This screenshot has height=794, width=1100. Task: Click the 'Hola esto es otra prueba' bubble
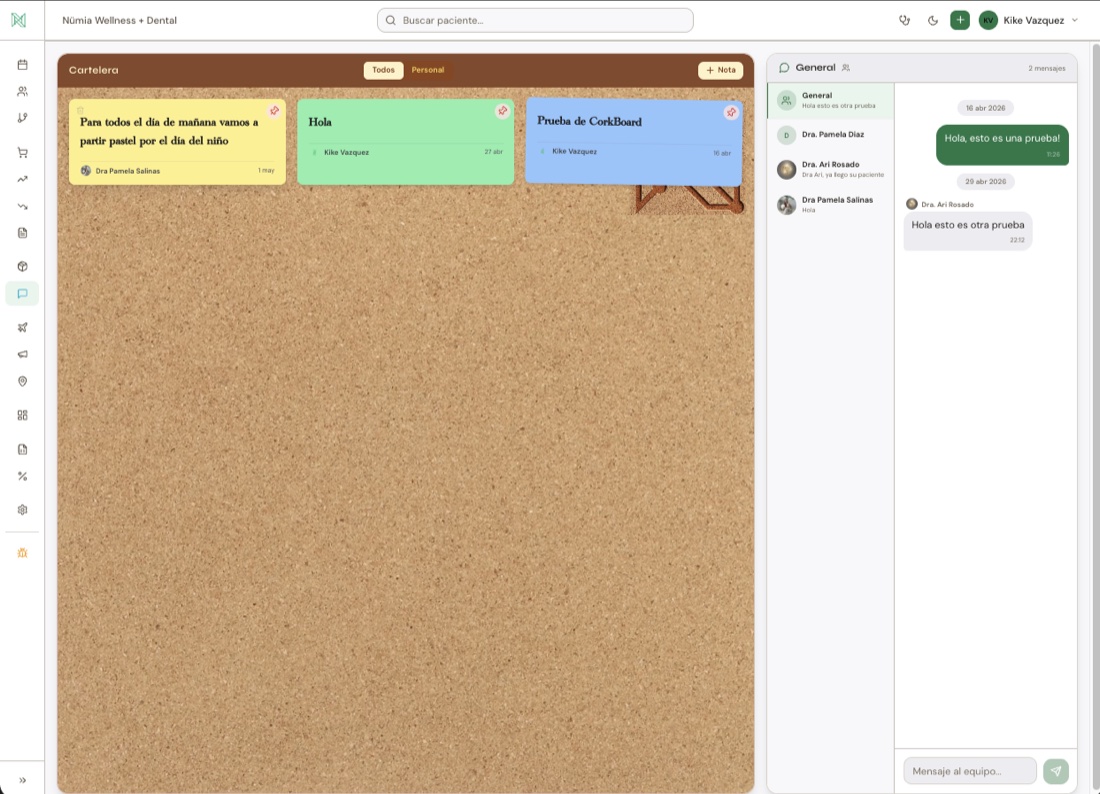click(967, 231)
